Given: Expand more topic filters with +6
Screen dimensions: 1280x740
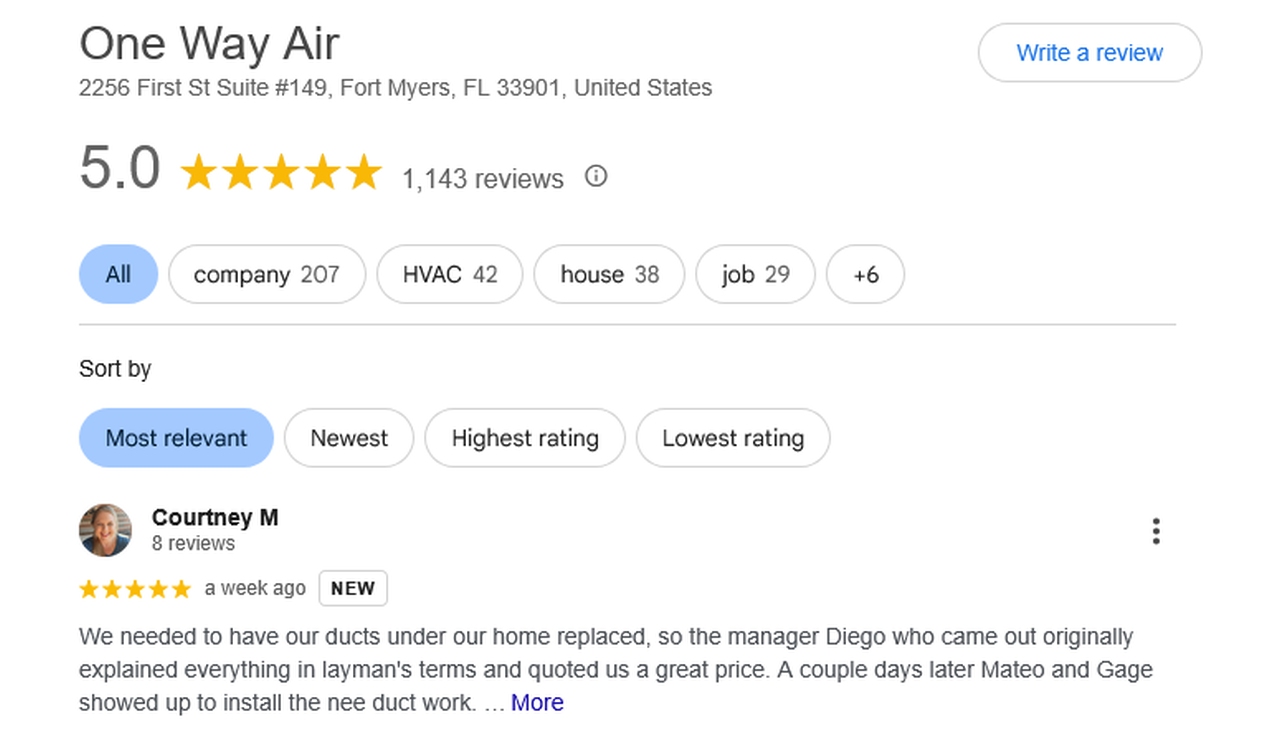Looking at the screenshot, I should [x=865, y=274].
